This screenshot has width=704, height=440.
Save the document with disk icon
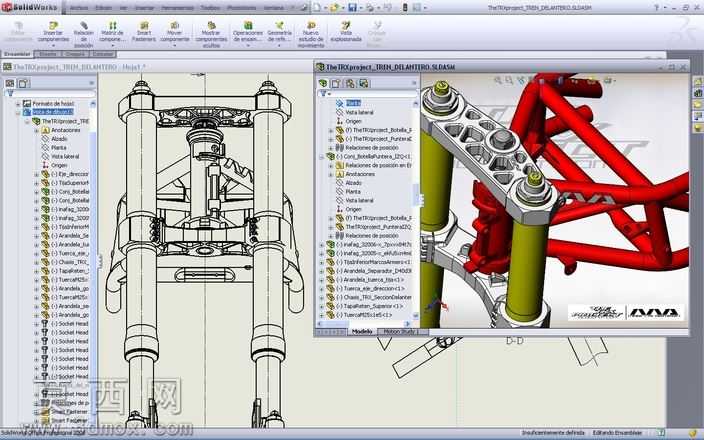pos(352,7)
